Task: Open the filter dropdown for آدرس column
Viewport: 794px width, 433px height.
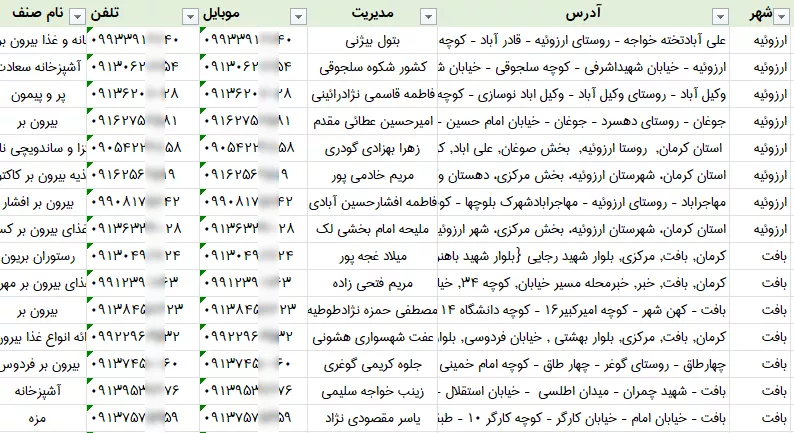Action: [720, 17]
